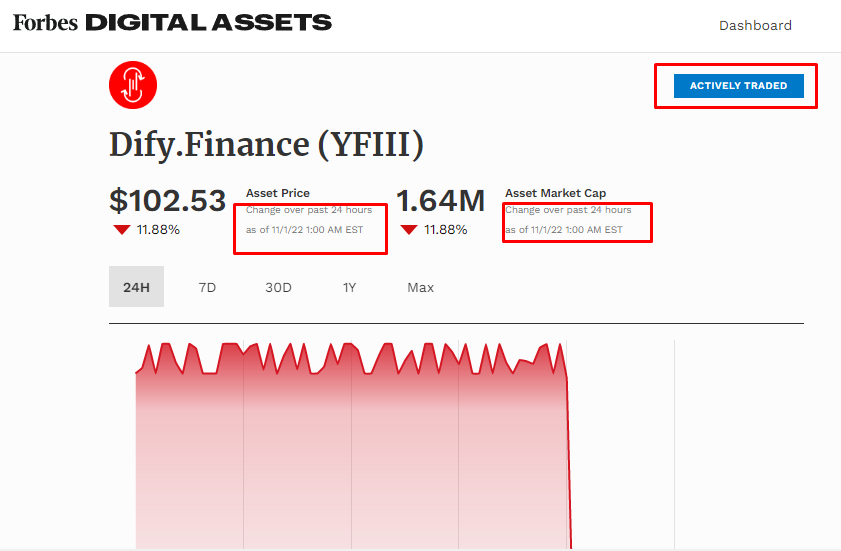Image resolution: width=841 pixels, height=551 pixels.
Task: Click the red down arrow under asset price
Action: tap(122, 230)
